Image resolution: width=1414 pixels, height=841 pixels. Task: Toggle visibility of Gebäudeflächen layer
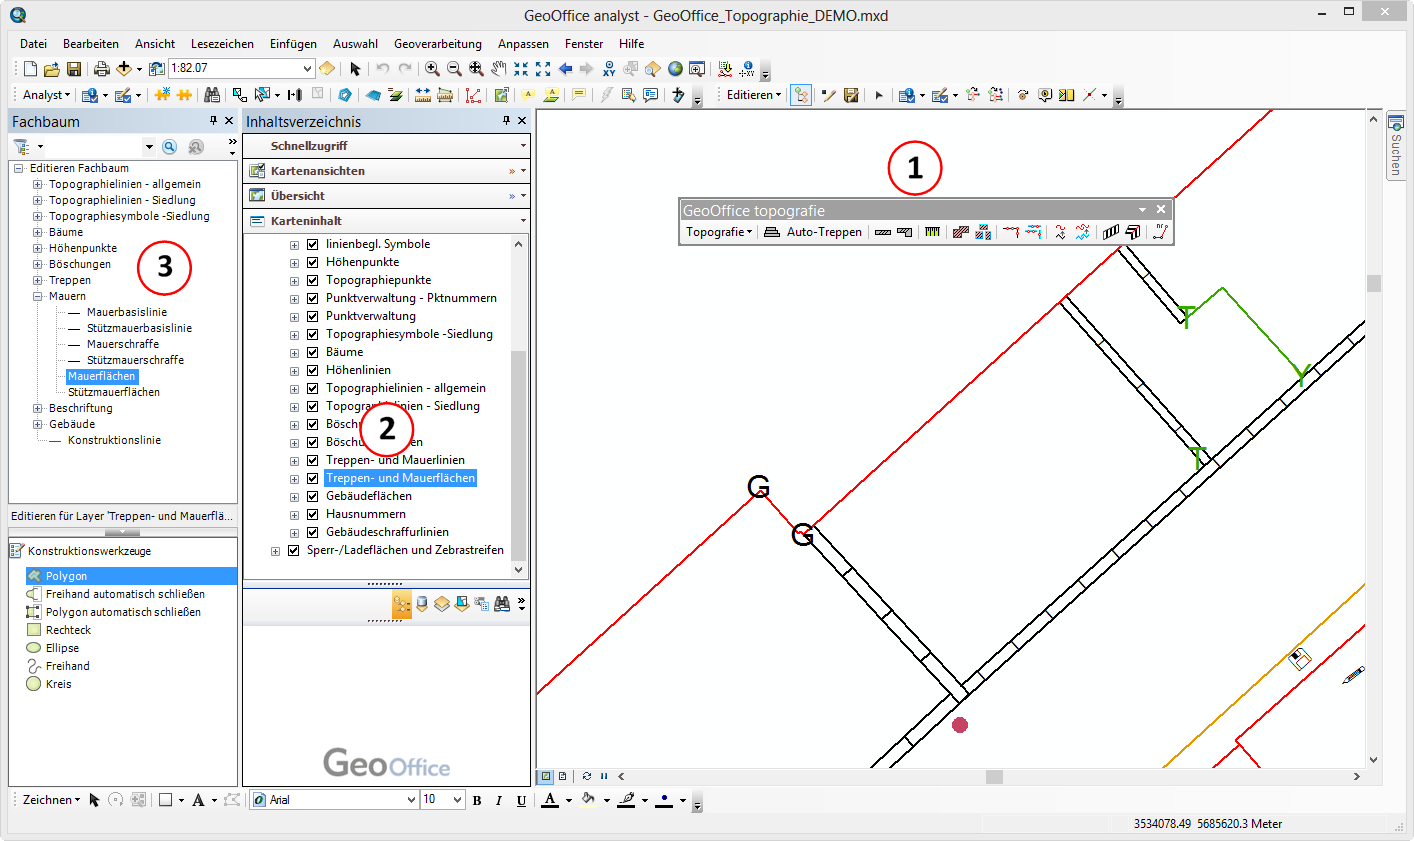(312, 496)
